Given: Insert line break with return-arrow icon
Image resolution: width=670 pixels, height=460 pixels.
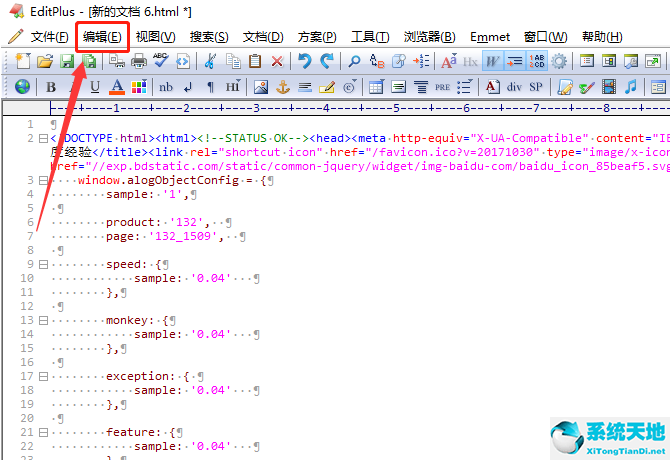Looking at the screenshot, I should [188, 87].
